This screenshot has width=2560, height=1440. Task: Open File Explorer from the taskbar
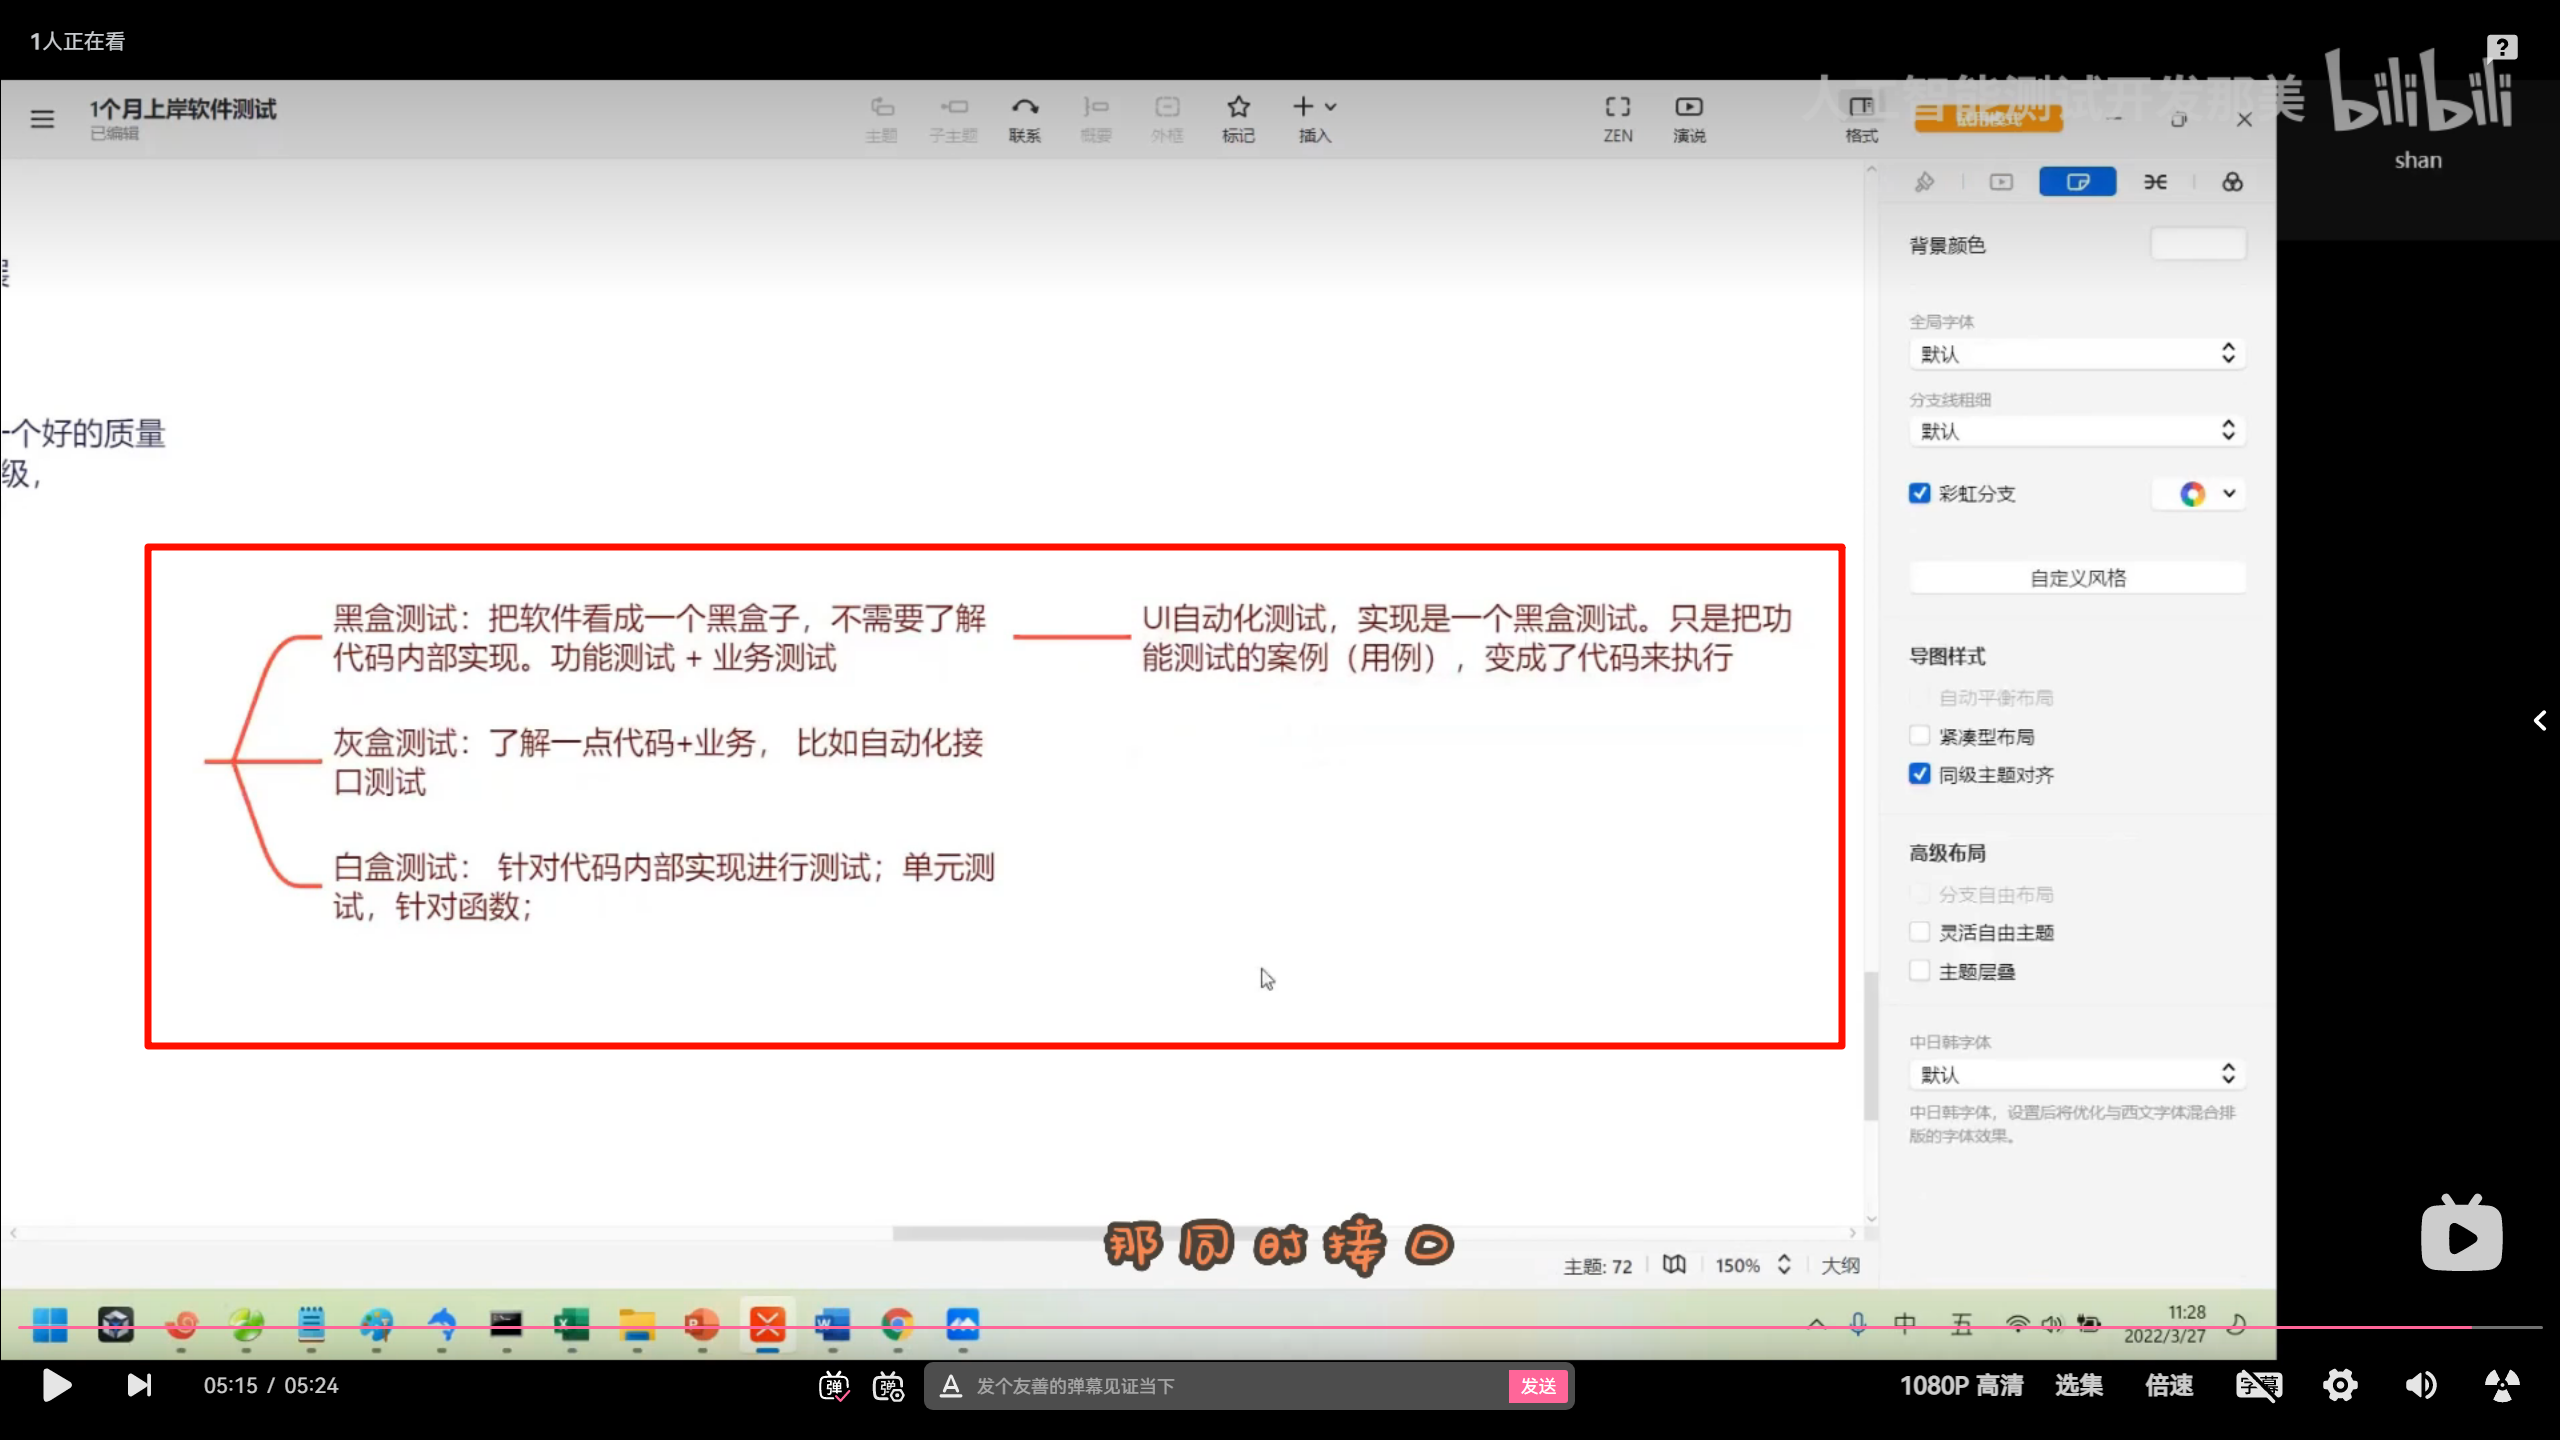636,1325
